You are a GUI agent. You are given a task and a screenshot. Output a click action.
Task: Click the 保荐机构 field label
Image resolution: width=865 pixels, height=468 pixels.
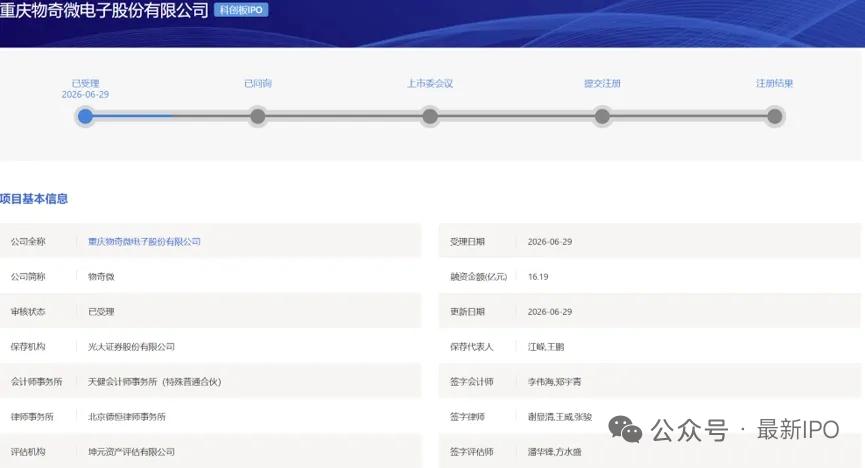pos(28,347)
